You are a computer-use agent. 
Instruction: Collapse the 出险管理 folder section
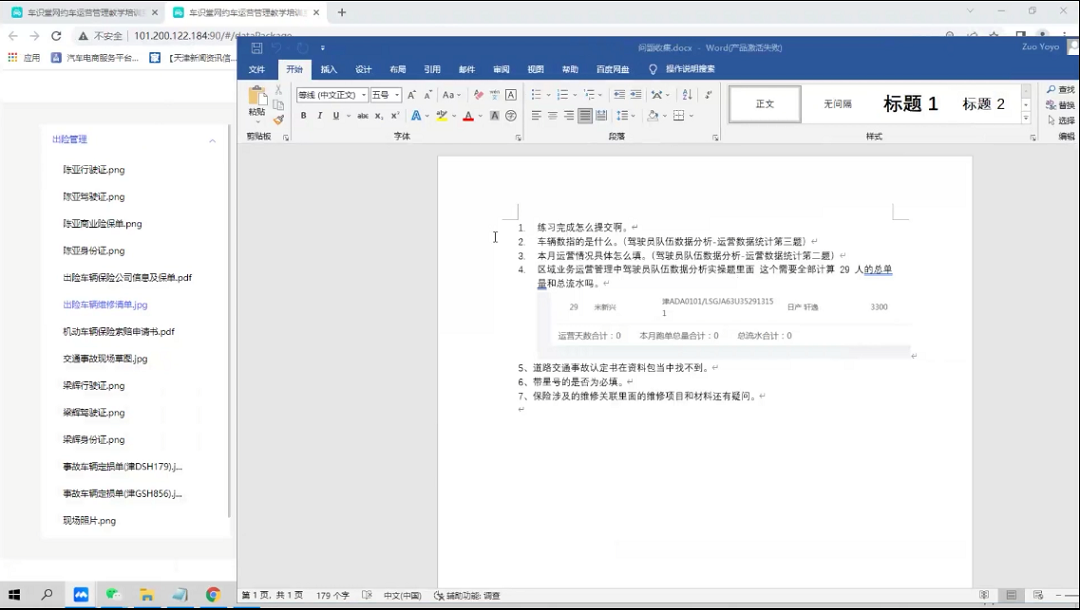212,140
